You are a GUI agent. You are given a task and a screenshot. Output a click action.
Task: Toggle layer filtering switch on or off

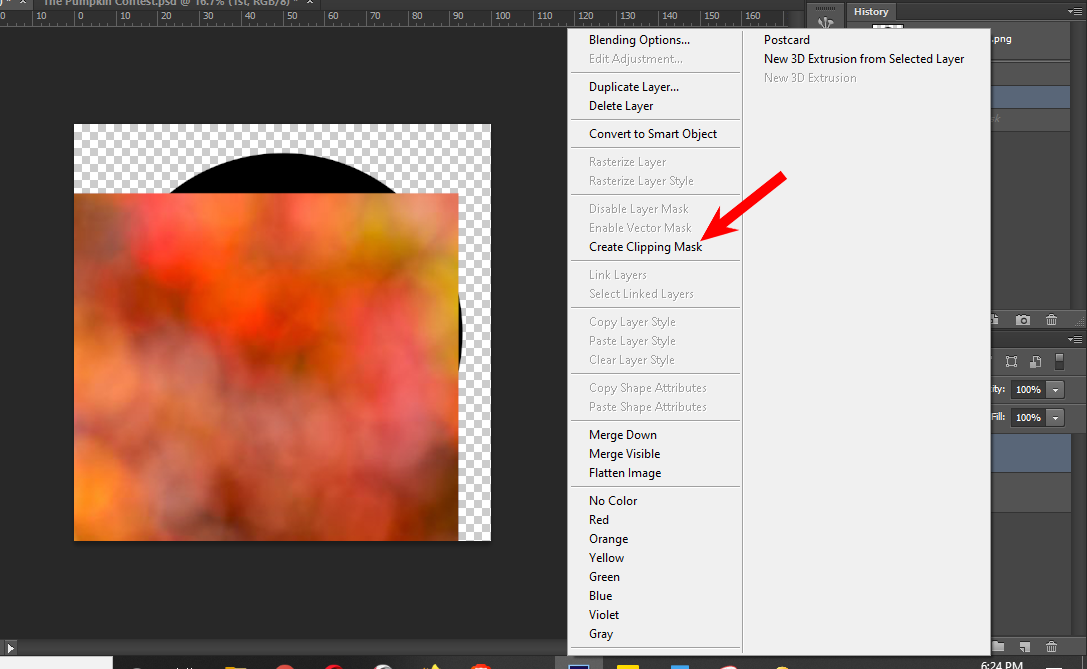[1059, 361]
